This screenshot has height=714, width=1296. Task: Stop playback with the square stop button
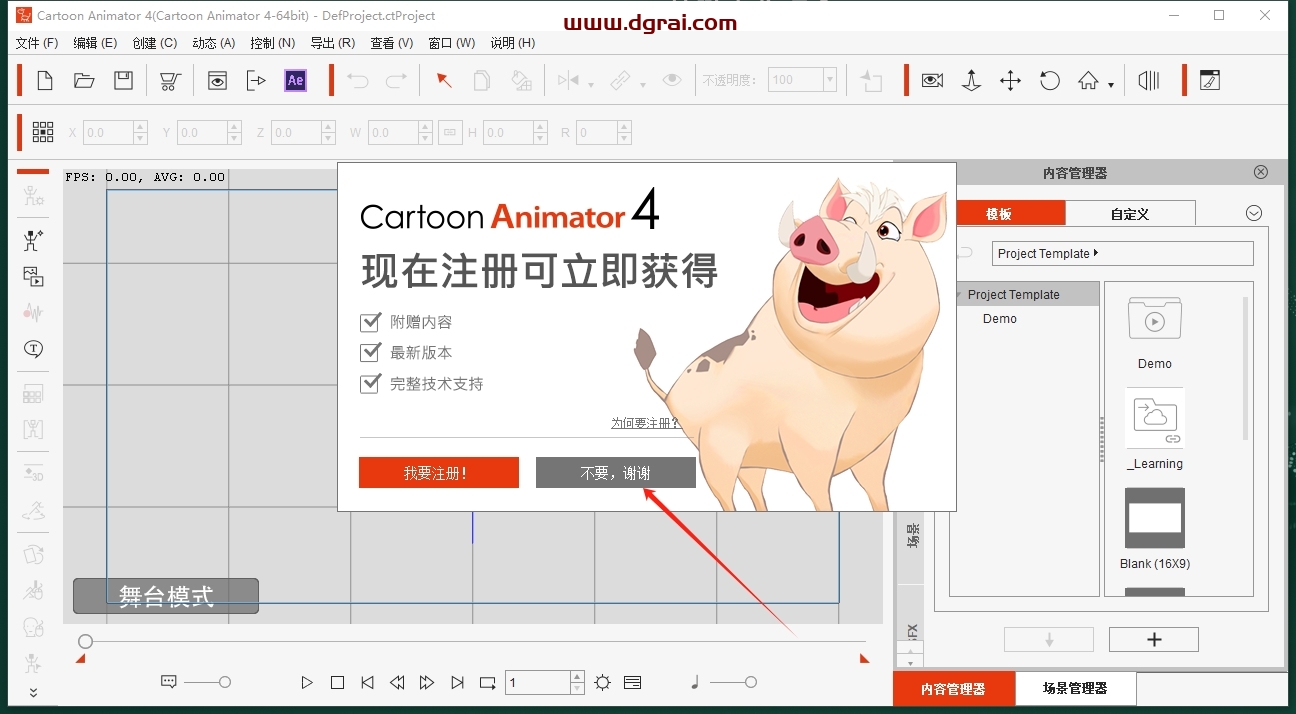click(337, 683)
